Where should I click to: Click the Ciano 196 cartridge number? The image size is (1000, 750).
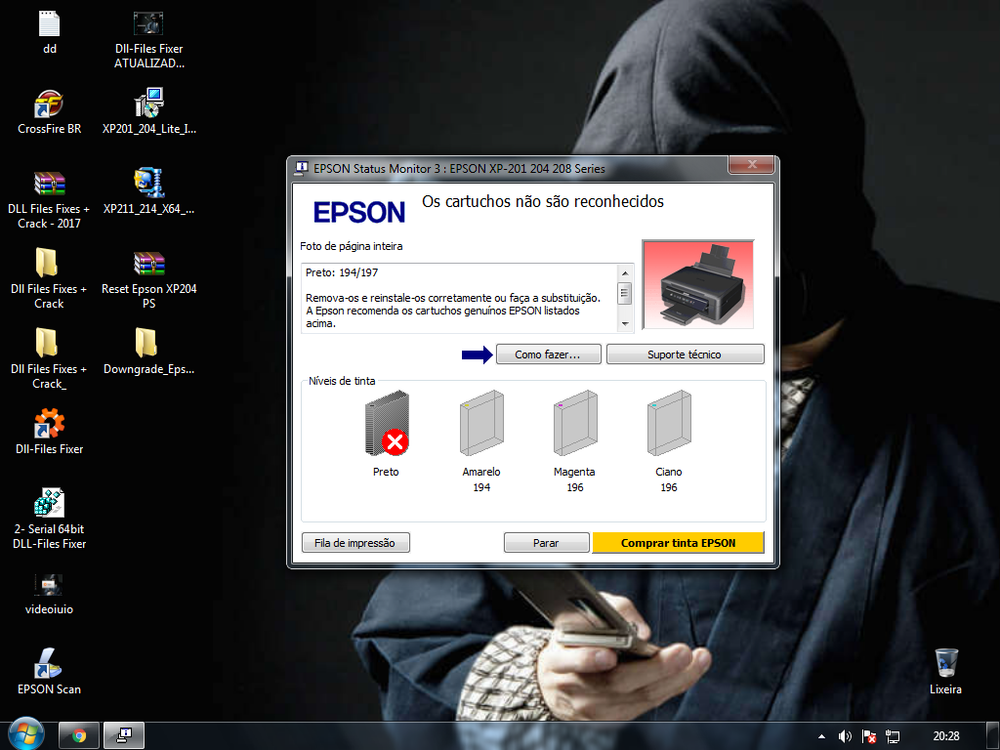click(669, 487)
